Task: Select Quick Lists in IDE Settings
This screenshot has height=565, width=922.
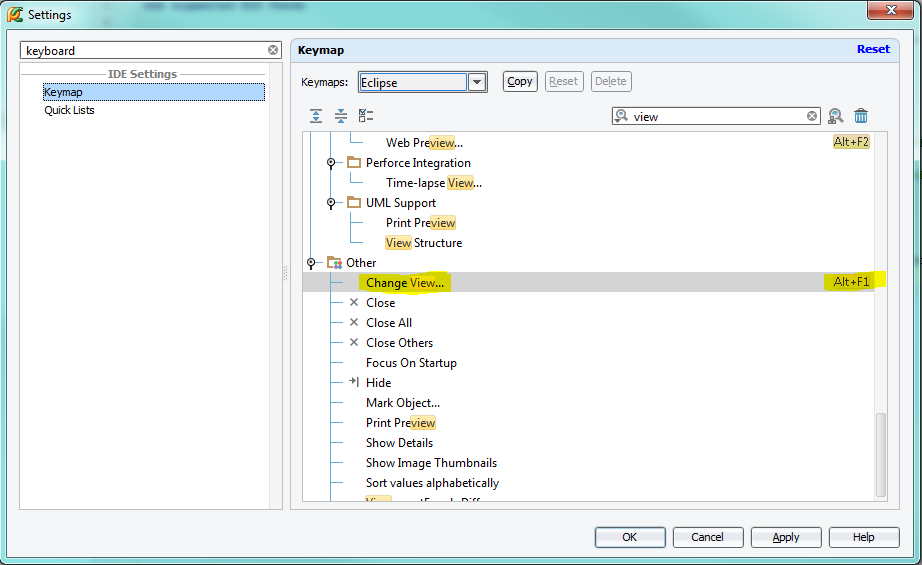Action: pos(69,110)
